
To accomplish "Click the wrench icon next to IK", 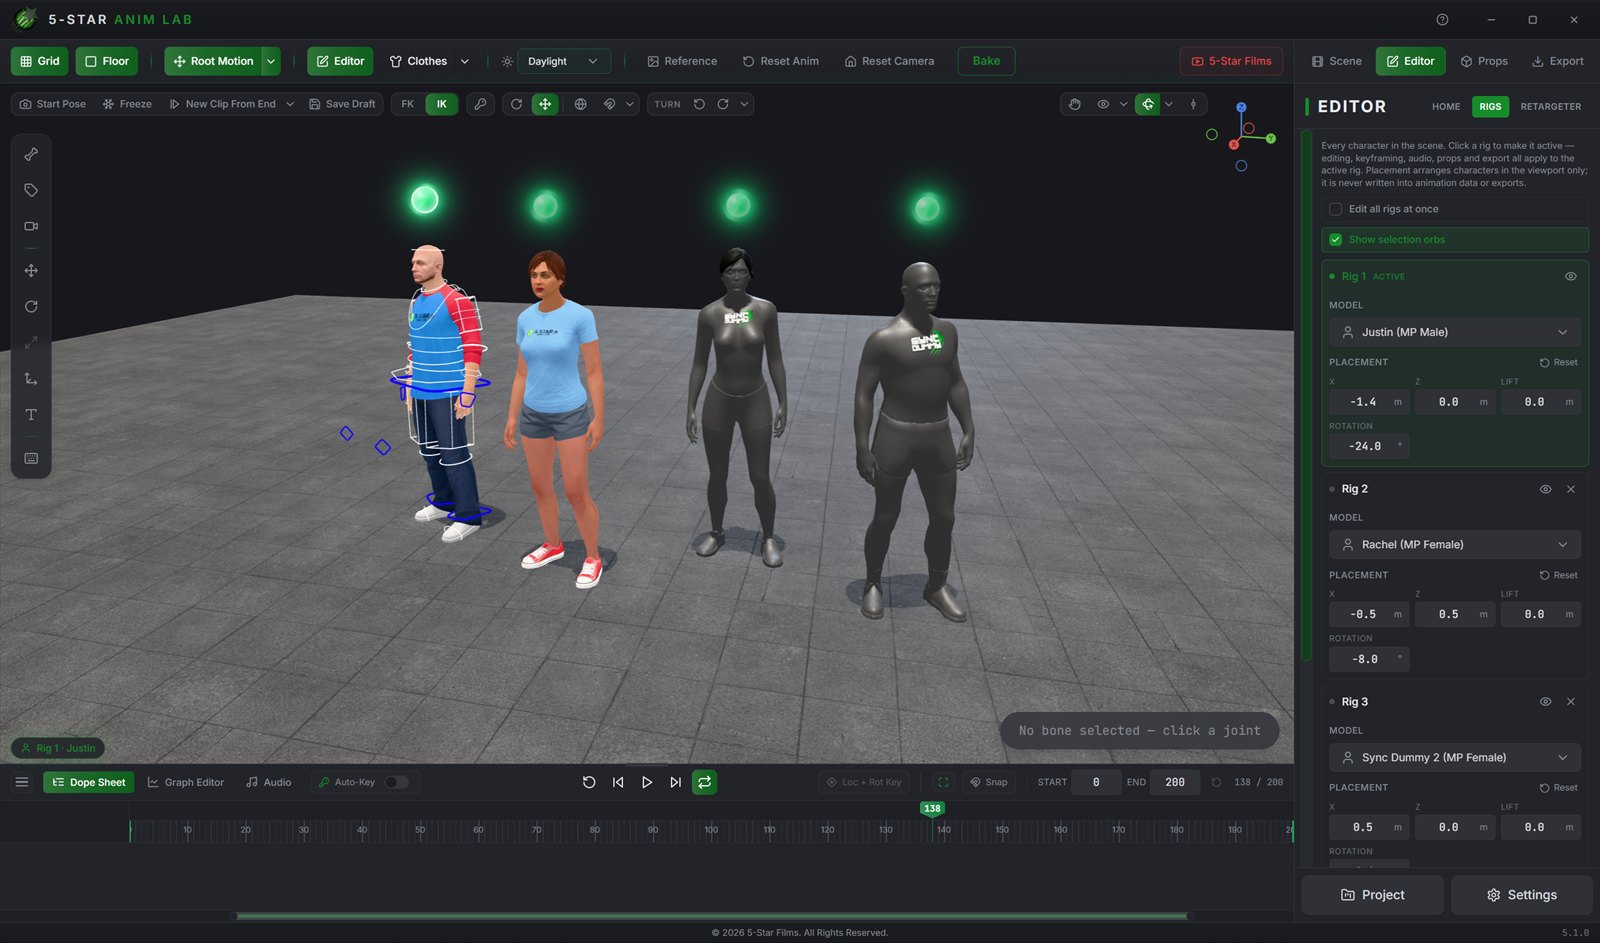I will point(481,104).
